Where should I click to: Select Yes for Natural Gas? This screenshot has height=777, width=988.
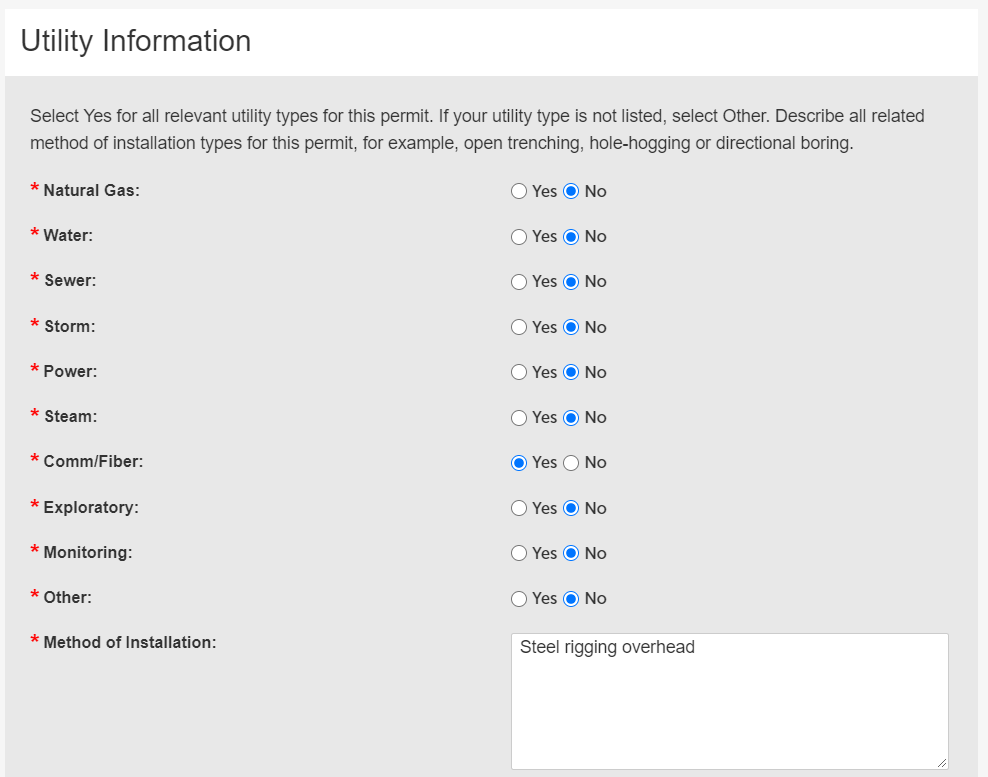click(x=519, y=191)
